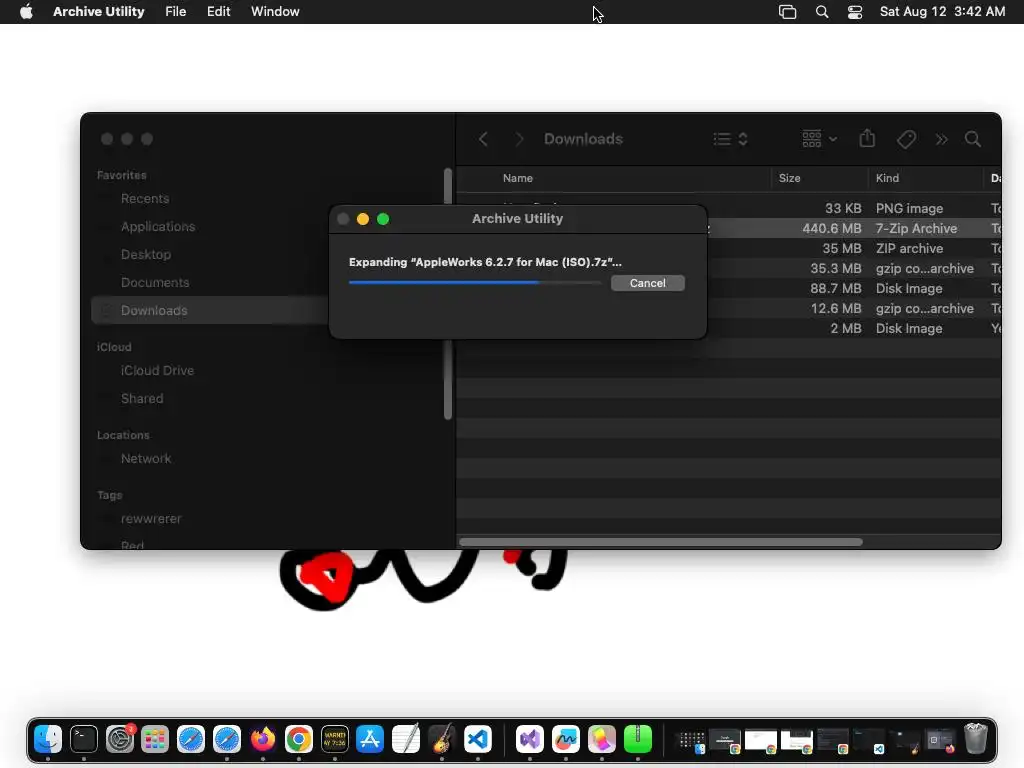The width and height of the screenshot is (1024, 768).
Task: Switch the view mode using the list view control
Action: 730,139
